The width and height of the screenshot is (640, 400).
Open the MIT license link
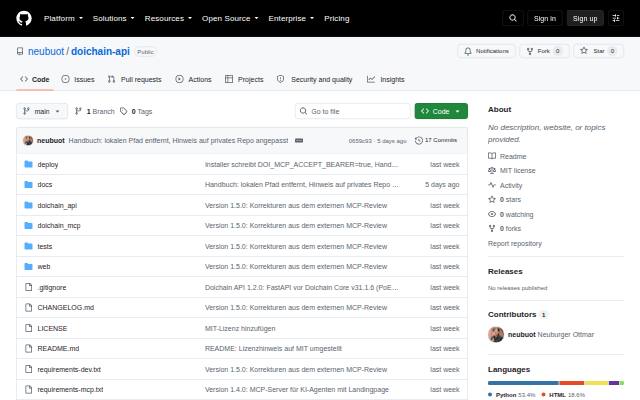coord(511,171)
